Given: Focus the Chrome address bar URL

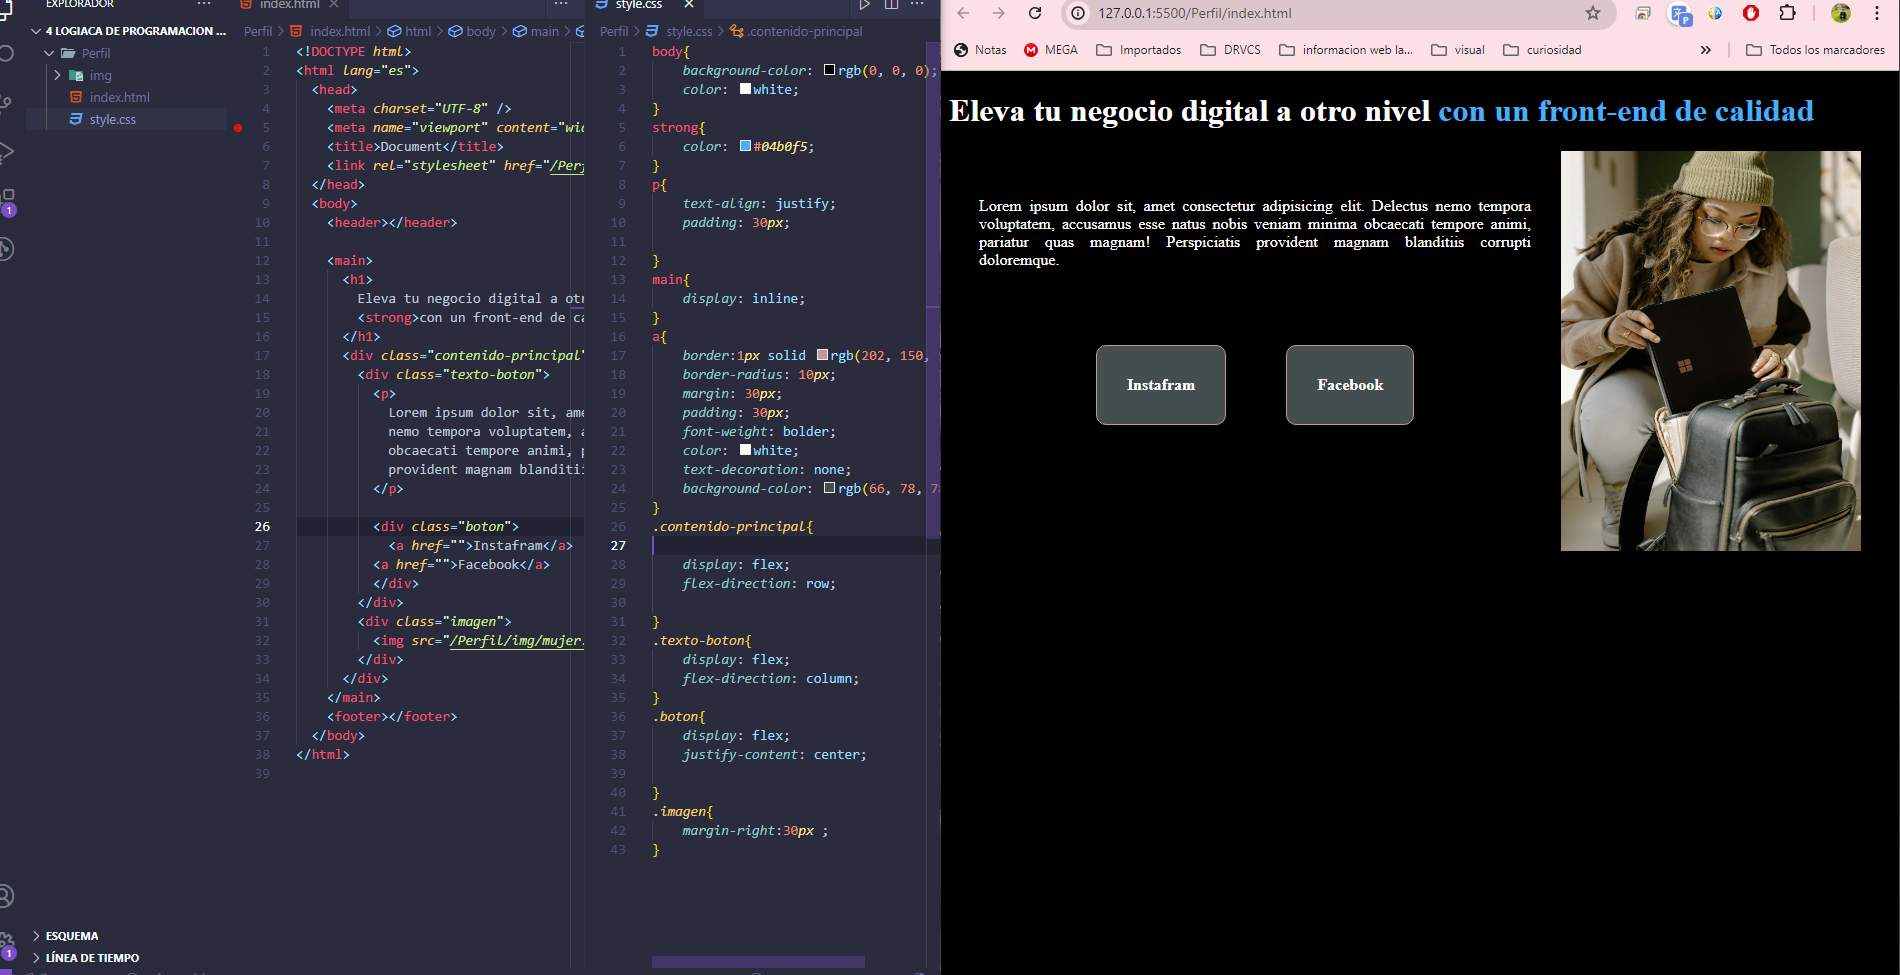Looking at the screenshot, I should coord(1195,13).
